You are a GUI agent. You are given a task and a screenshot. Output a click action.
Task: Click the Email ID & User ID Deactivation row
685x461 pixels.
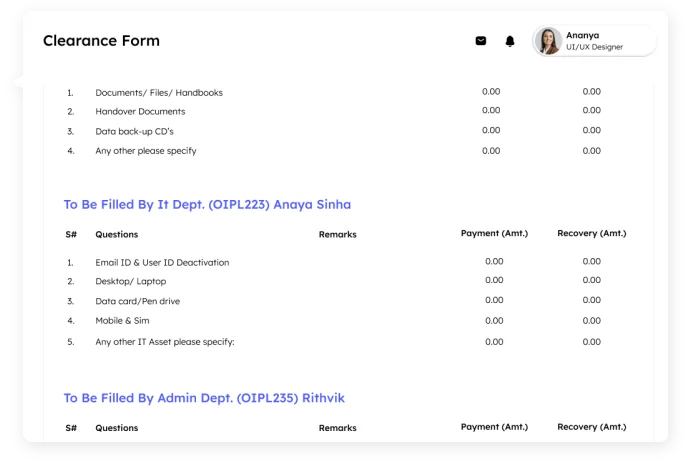point(162,262)
